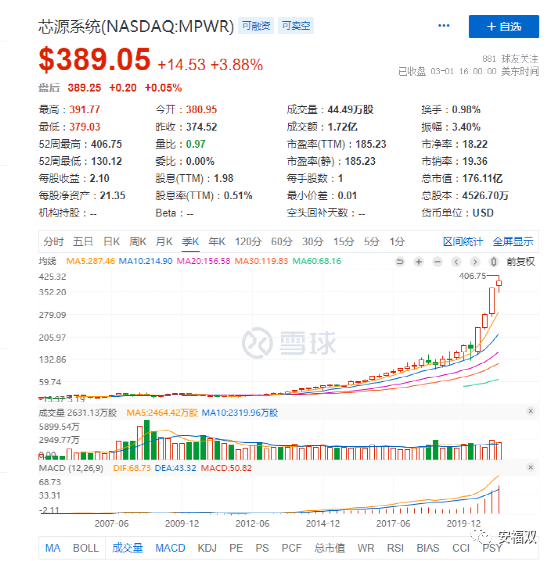Open 全屏显示 fullscreen chart
Viewport: 554px width, 561px height.
tap(513, 242)
